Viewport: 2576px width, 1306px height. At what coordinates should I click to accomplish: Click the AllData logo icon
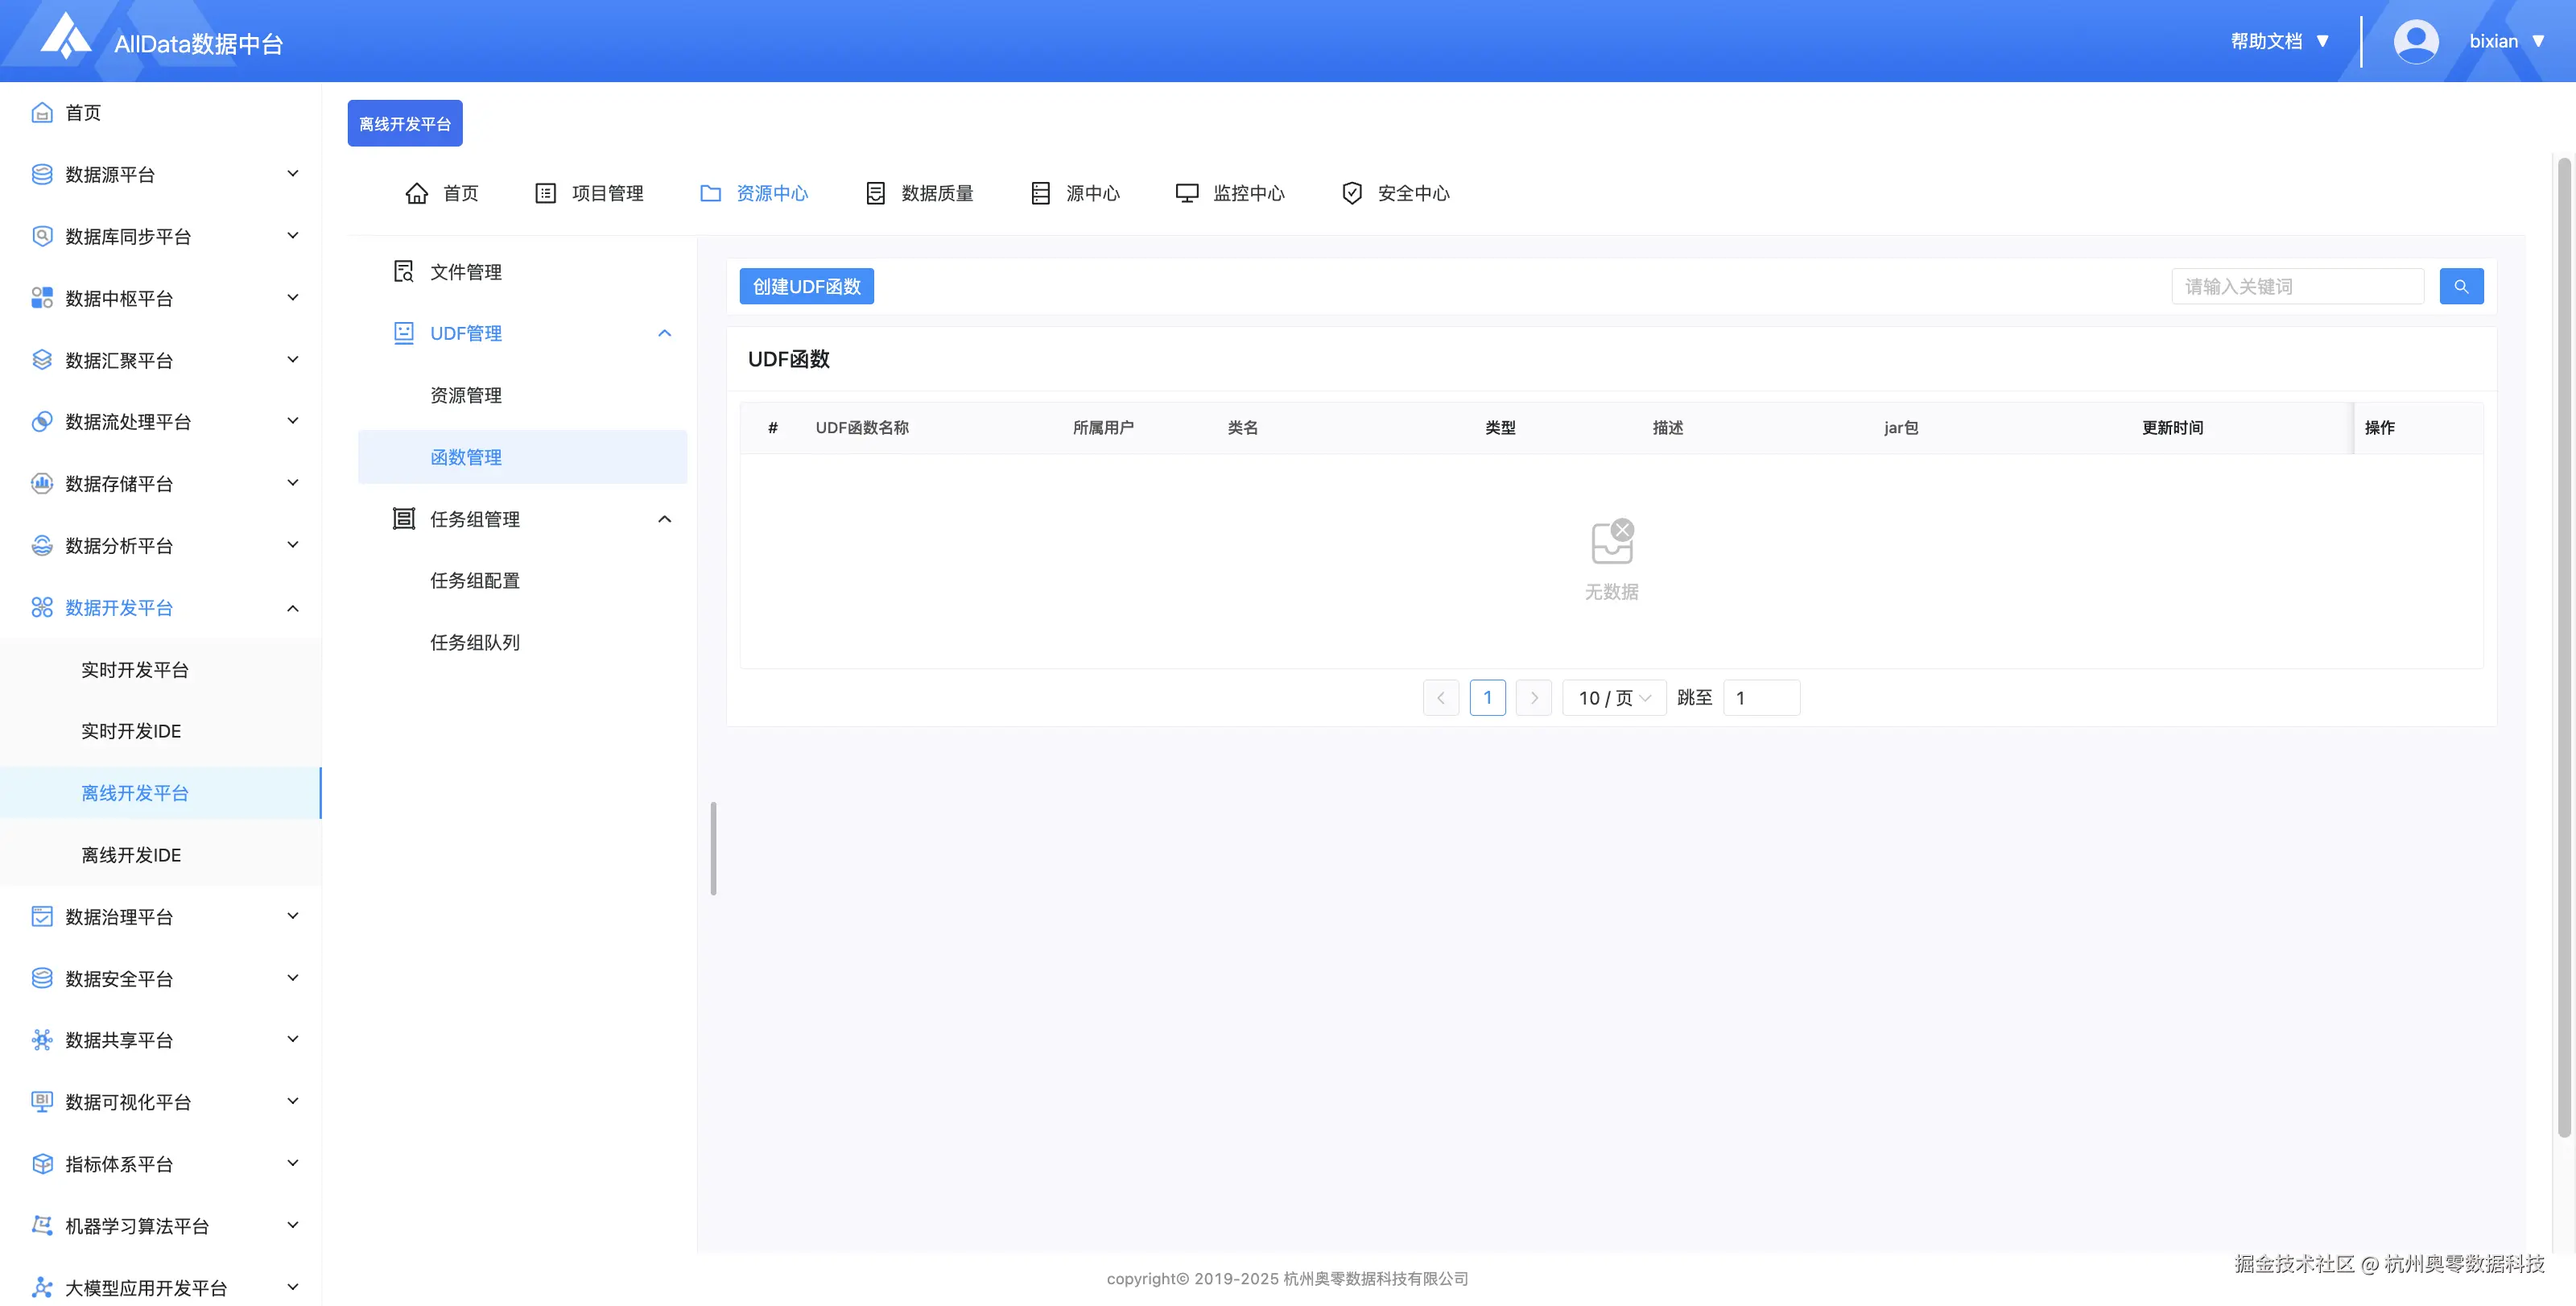65,35
